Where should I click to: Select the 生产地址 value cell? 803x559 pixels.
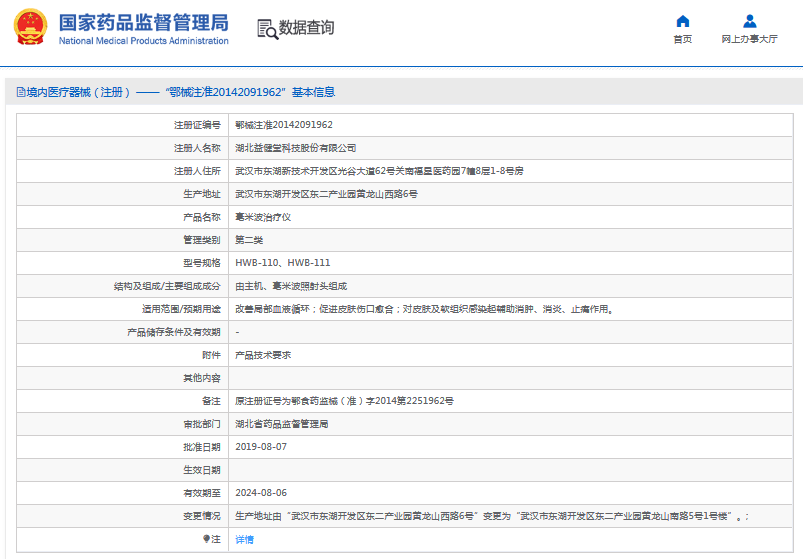coord(326,194)
